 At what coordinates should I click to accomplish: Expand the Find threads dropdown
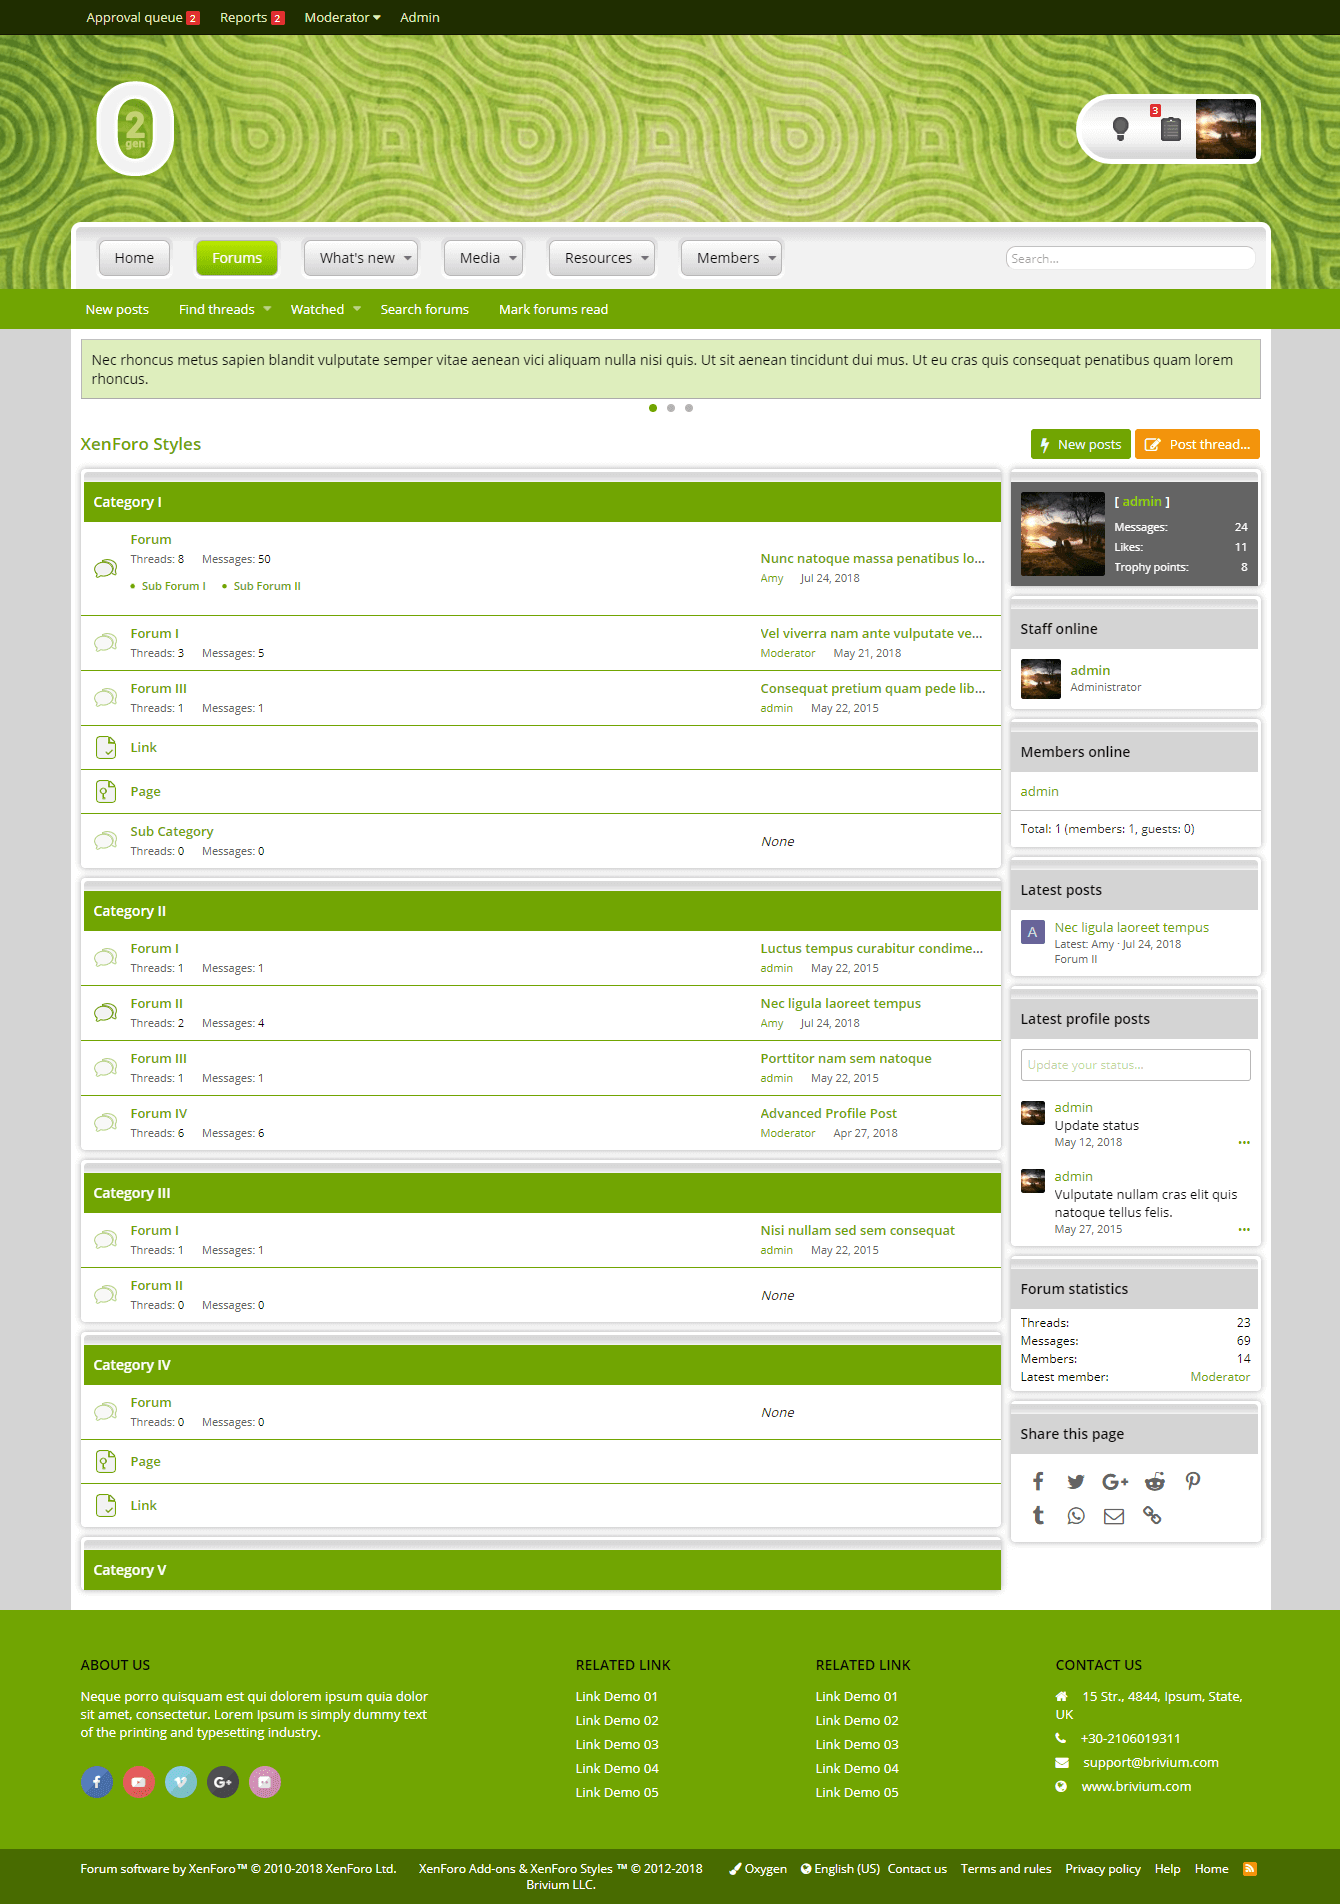[267, 309]
